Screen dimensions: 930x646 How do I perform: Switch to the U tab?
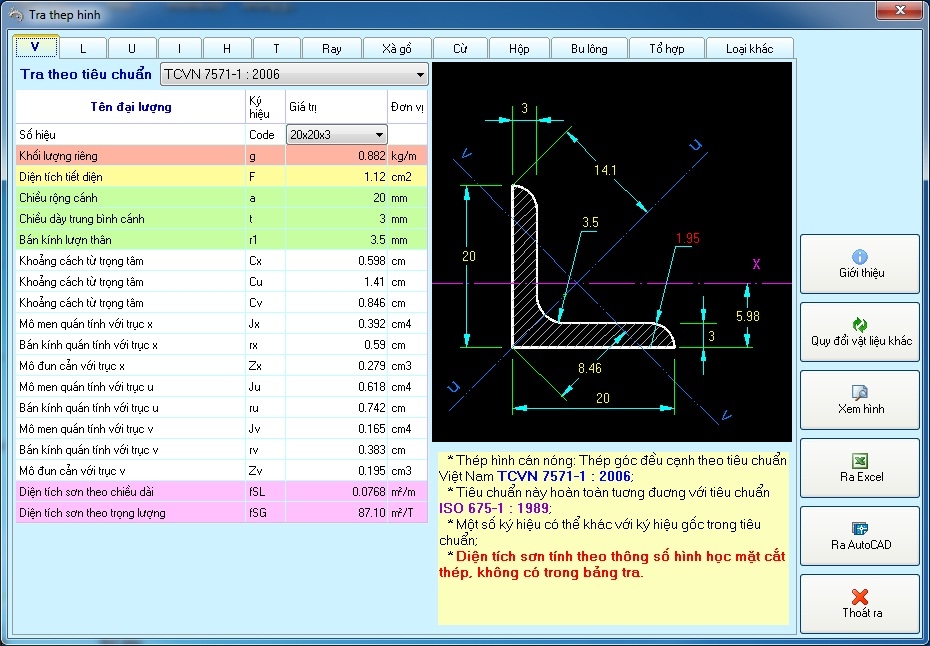pyautogui.click(x=132, y=49)
